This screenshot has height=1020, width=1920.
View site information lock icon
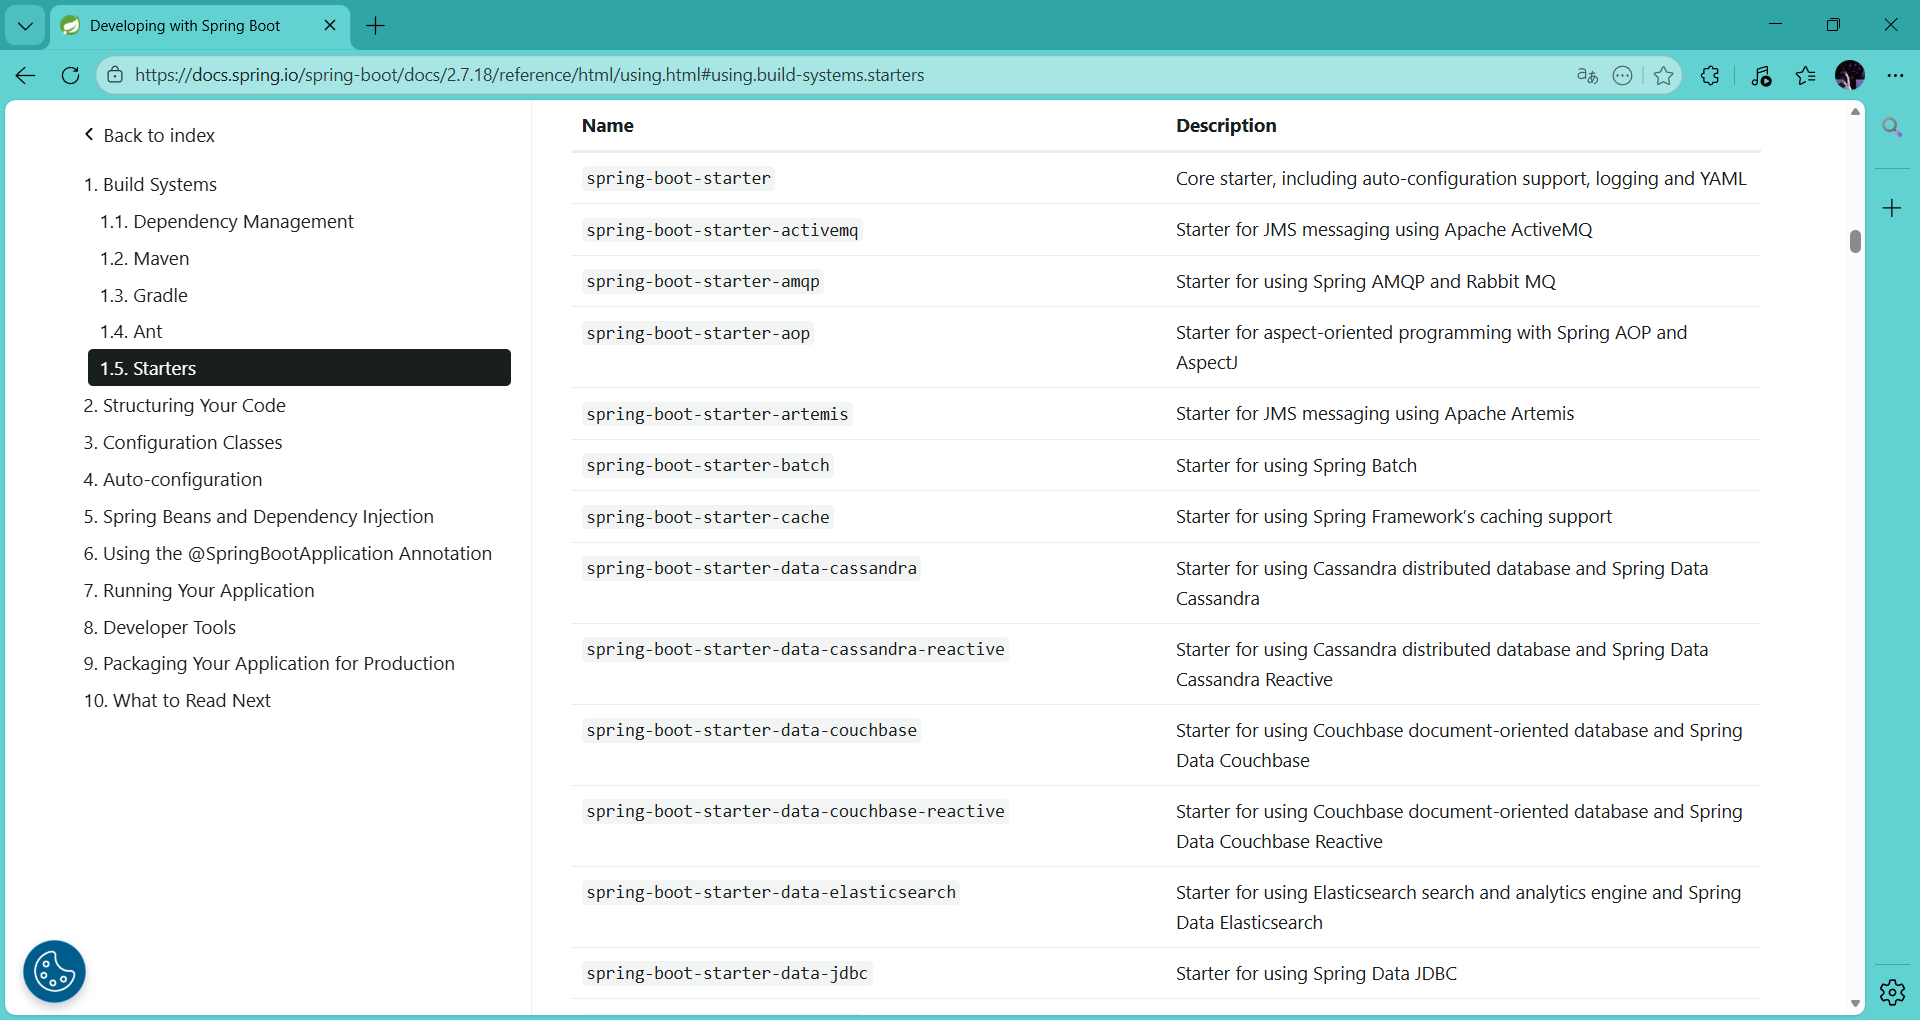tap(115, 75)
